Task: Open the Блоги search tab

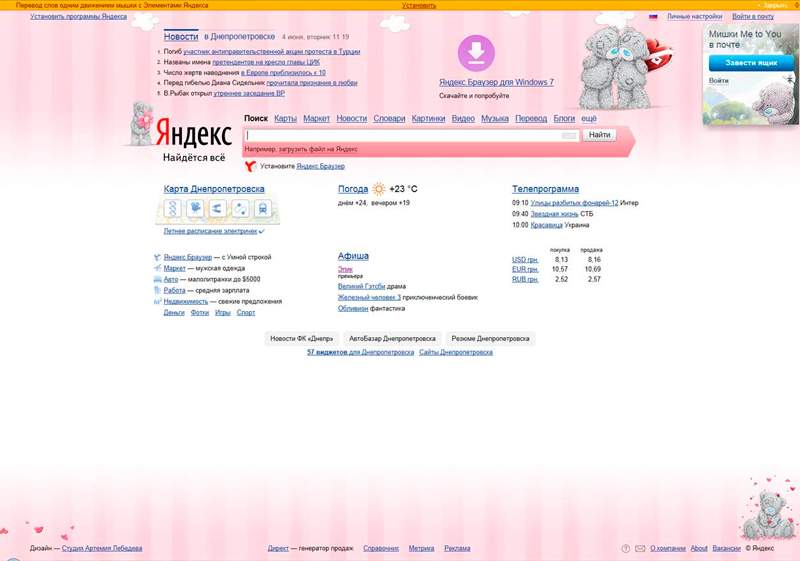Action: (x=564, y=118)
